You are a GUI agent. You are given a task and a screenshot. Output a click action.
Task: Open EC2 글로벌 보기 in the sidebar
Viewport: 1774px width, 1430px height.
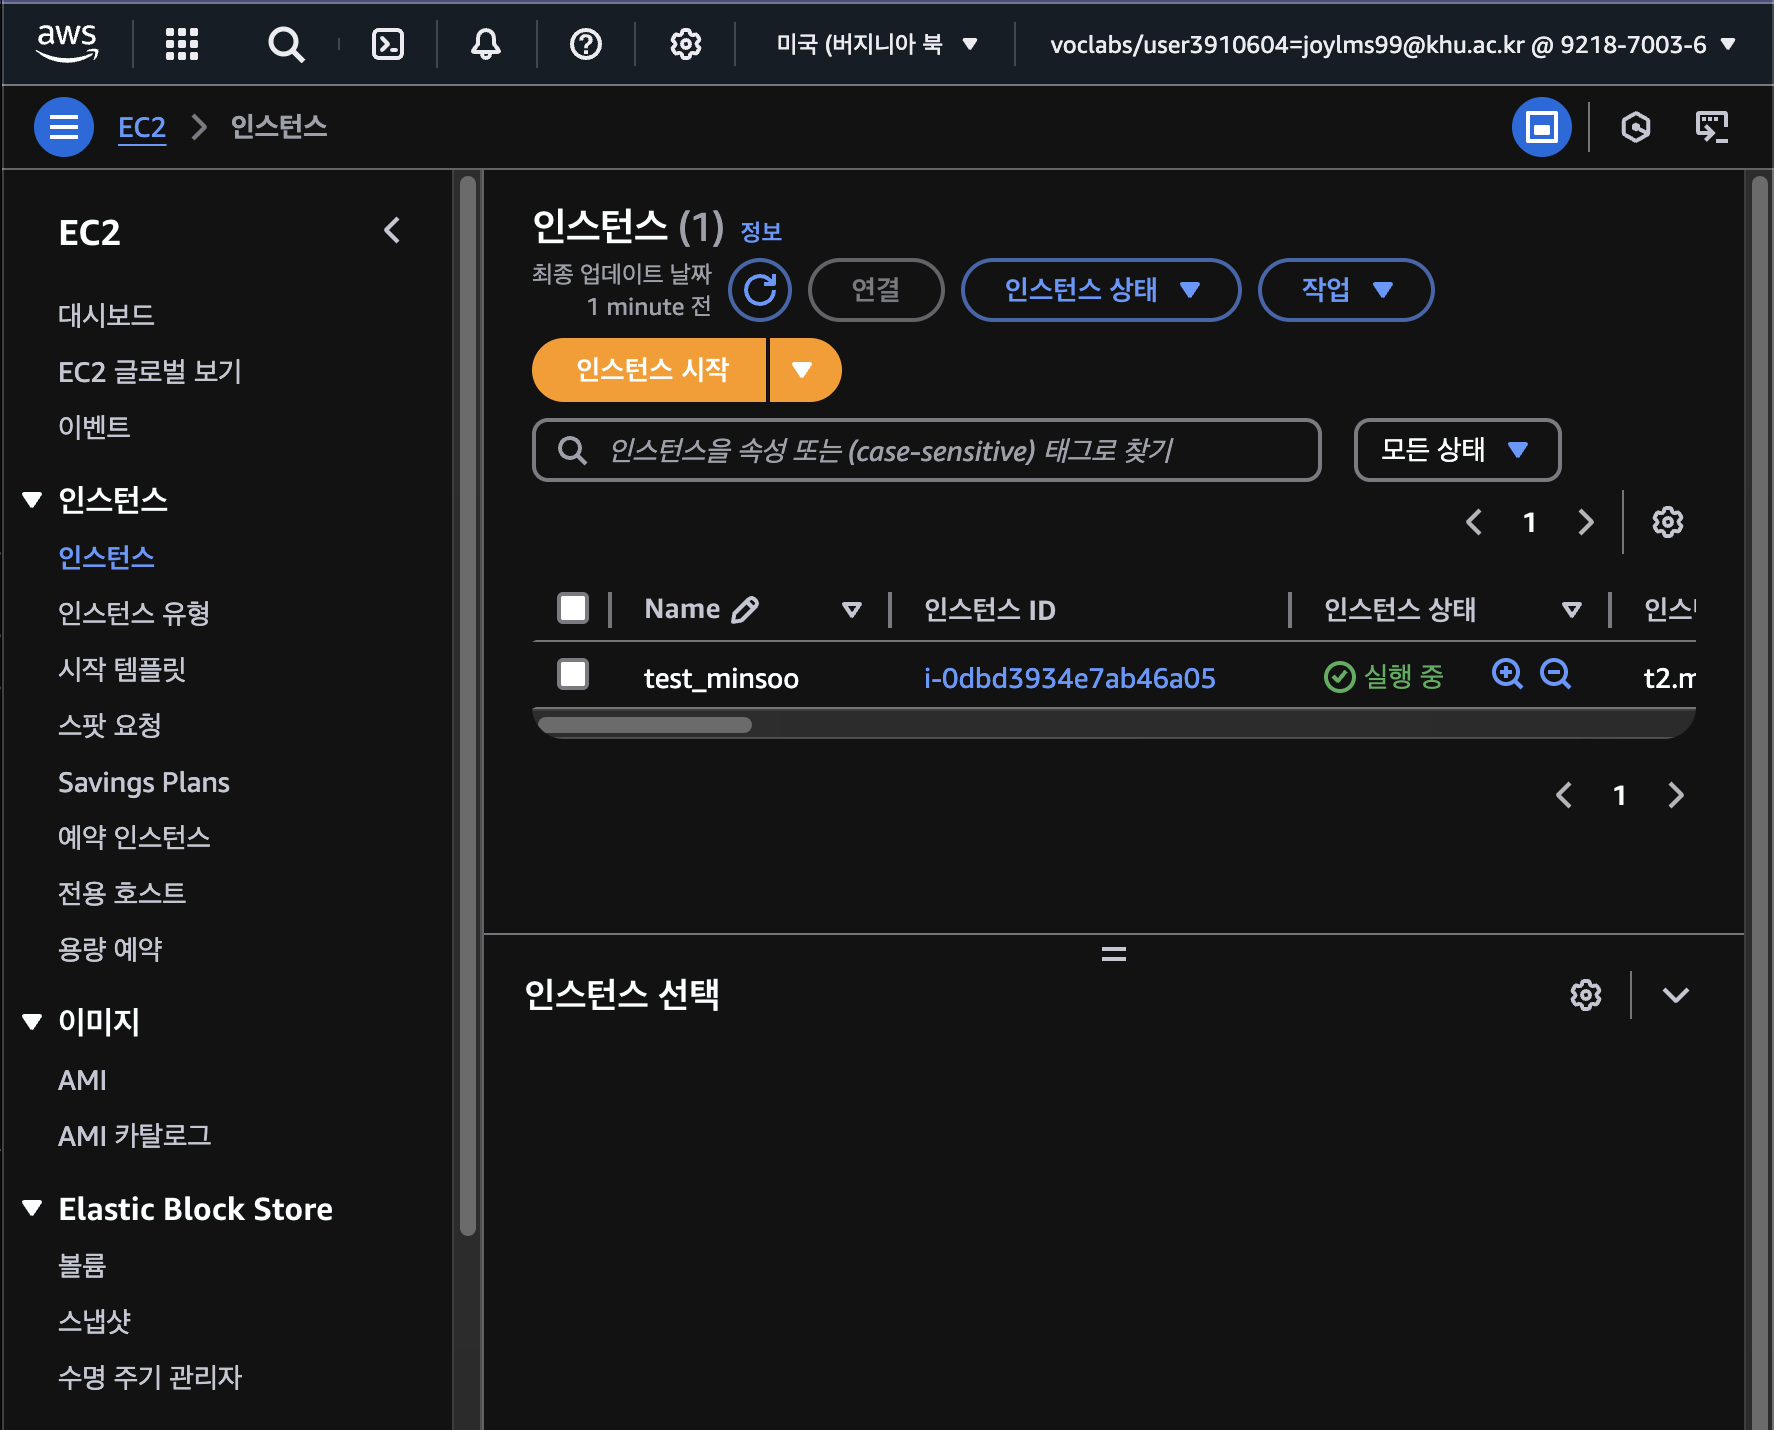coord(150,371)
